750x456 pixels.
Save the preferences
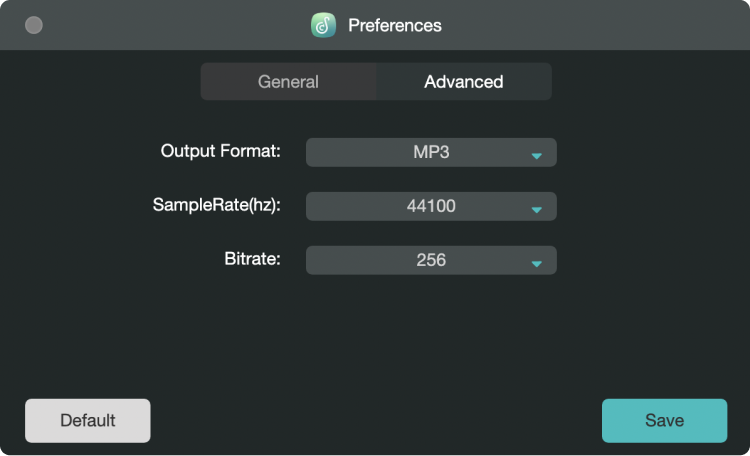[664, 421]
